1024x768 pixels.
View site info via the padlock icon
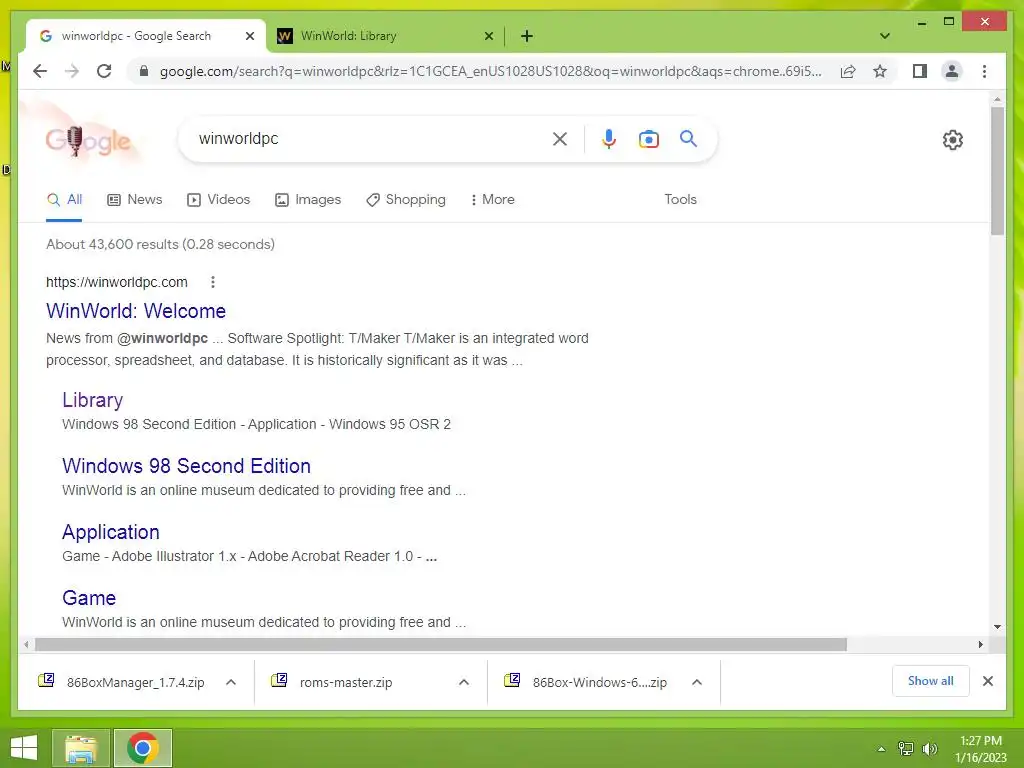click(x=144, y=71)
